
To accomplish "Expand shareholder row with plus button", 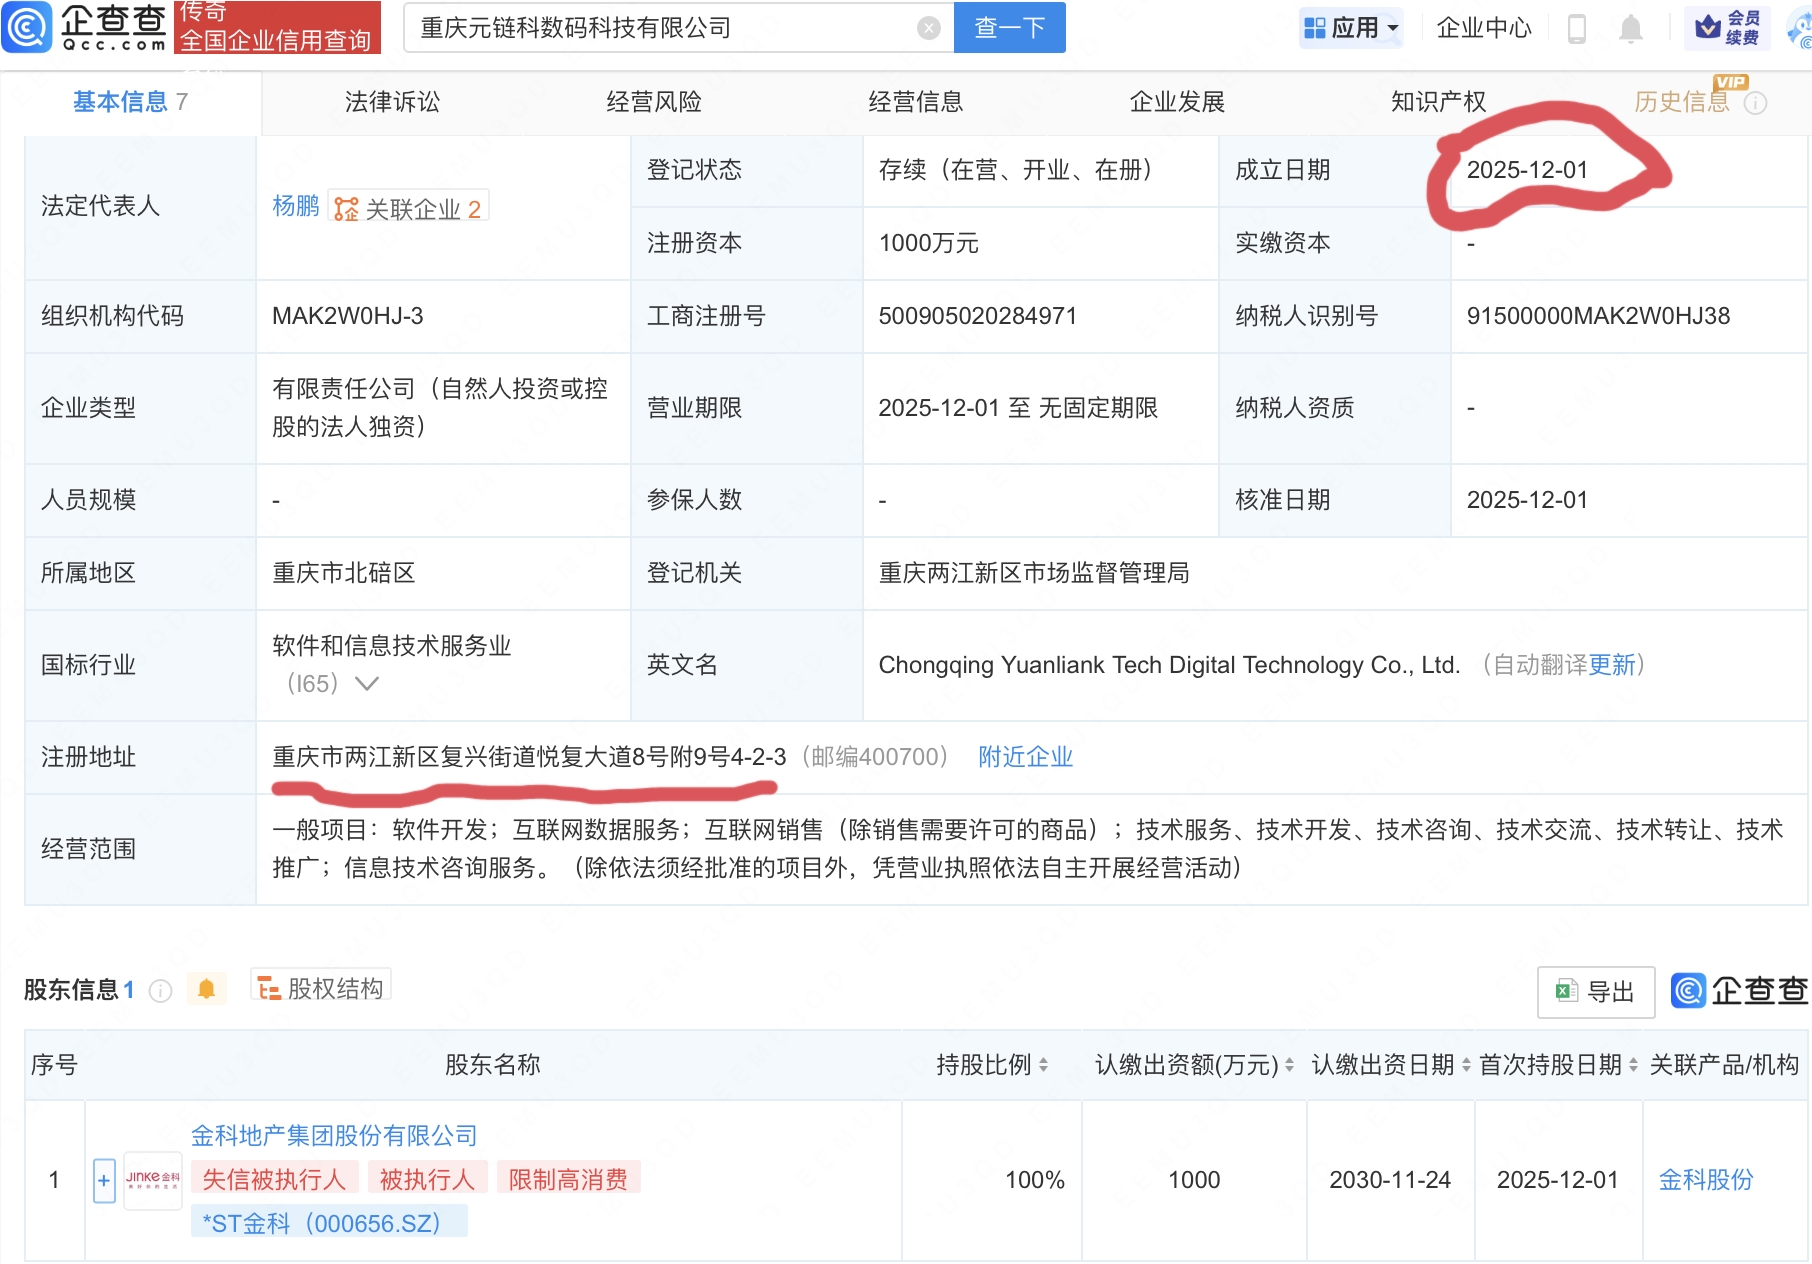I will 104,1181.
